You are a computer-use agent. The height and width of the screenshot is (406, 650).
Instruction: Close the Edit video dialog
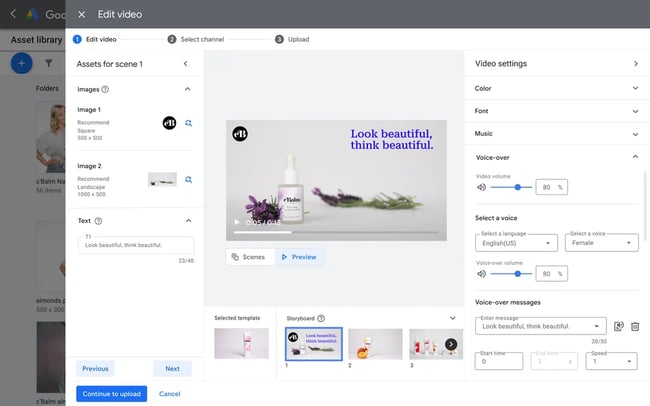82,14
